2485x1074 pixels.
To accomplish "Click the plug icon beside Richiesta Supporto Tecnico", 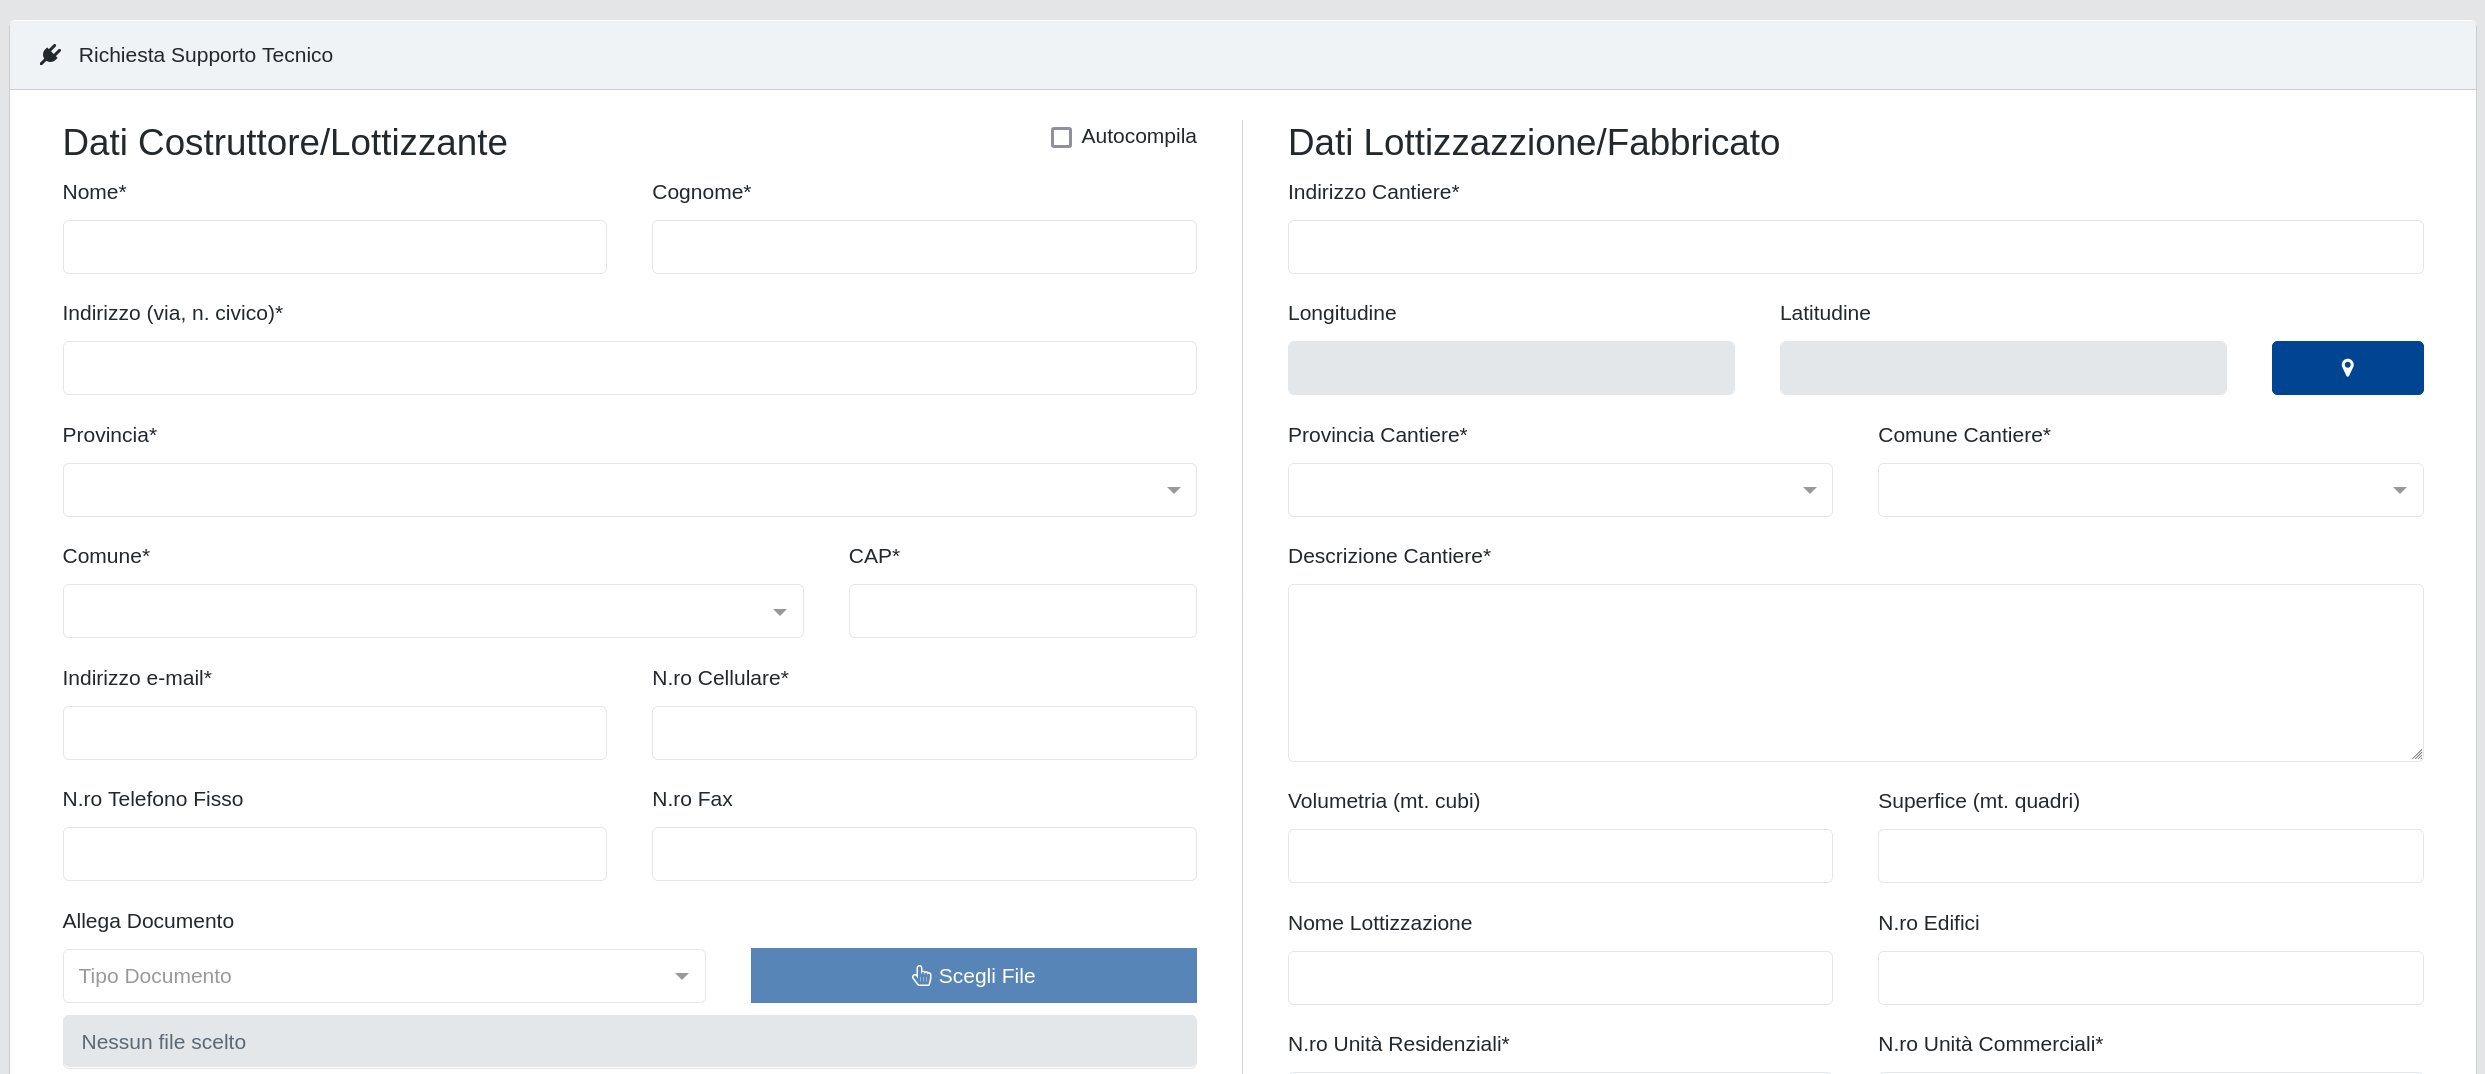I will click(50, 55).
